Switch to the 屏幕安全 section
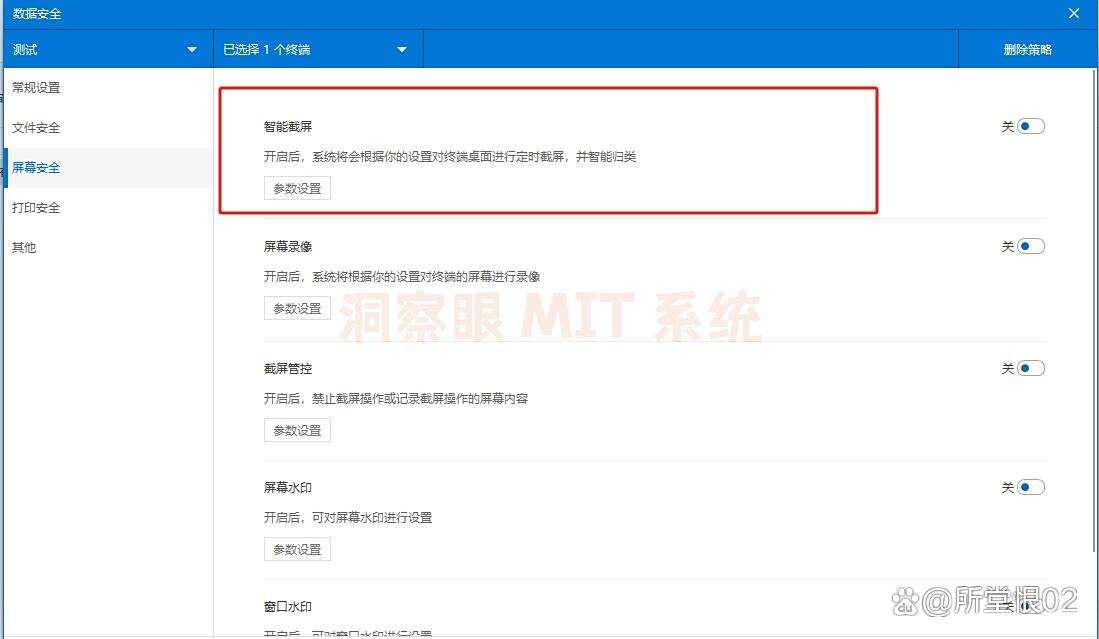1099x639 pixels. (36, 167)
